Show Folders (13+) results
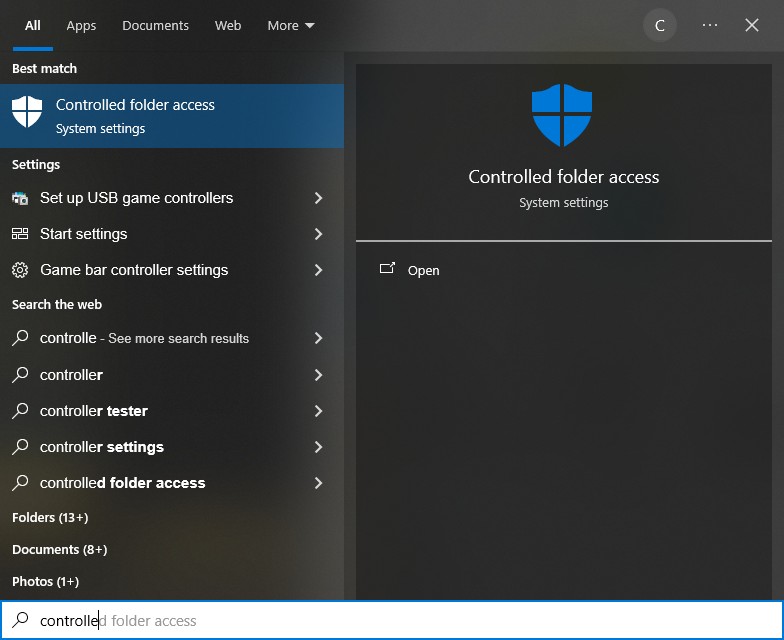Viewport: 784px width, 640px height. [50, 518]
